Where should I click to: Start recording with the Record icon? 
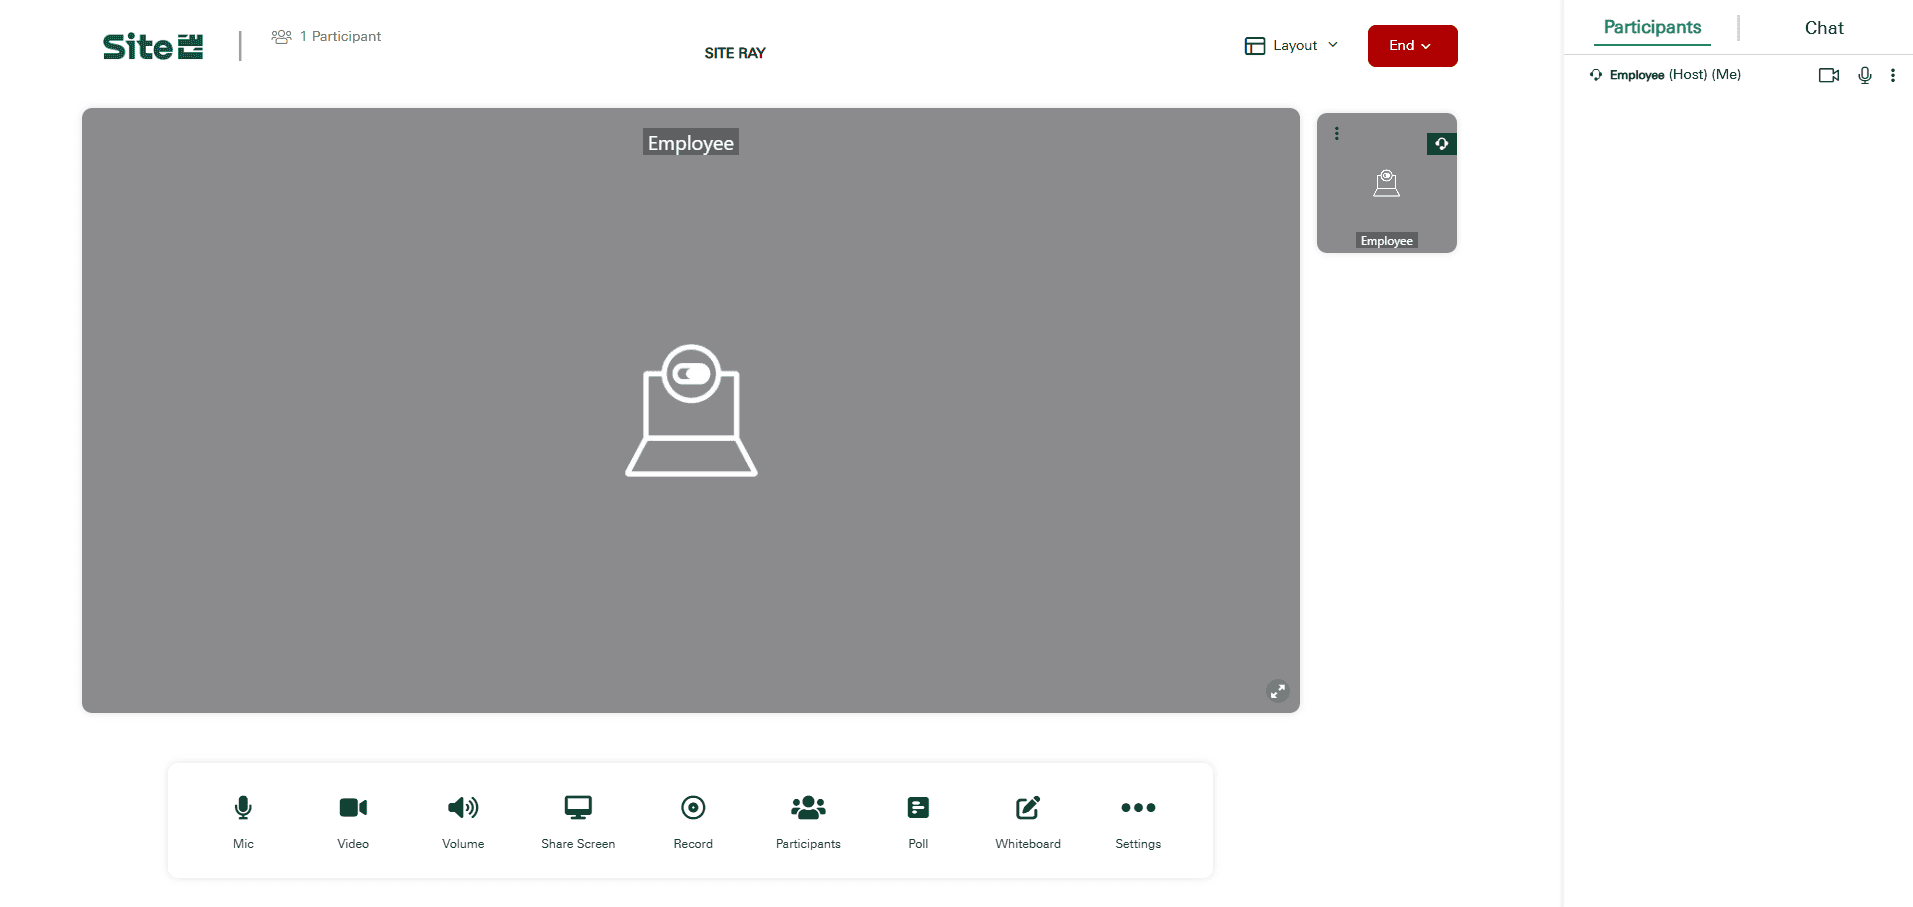tap(693, 808)
